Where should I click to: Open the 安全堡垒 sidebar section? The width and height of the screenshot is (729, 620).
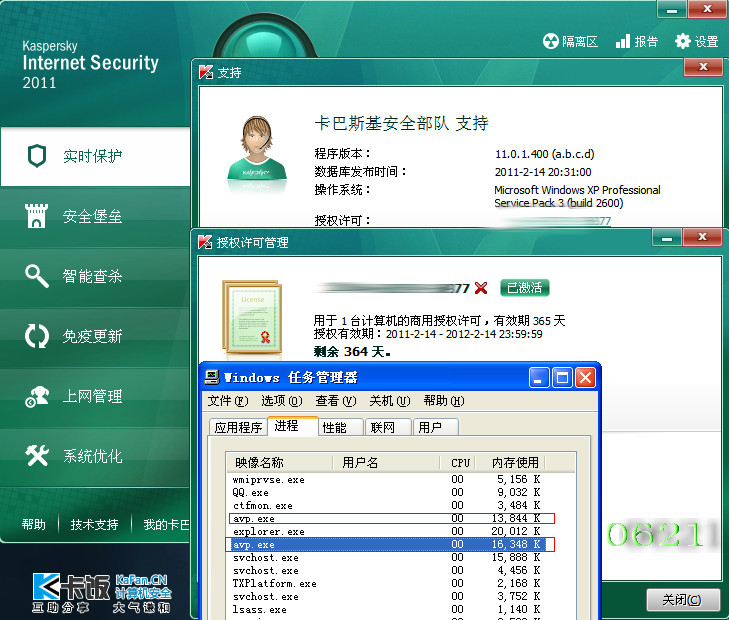pyautogui.click(x=95, y=216)
